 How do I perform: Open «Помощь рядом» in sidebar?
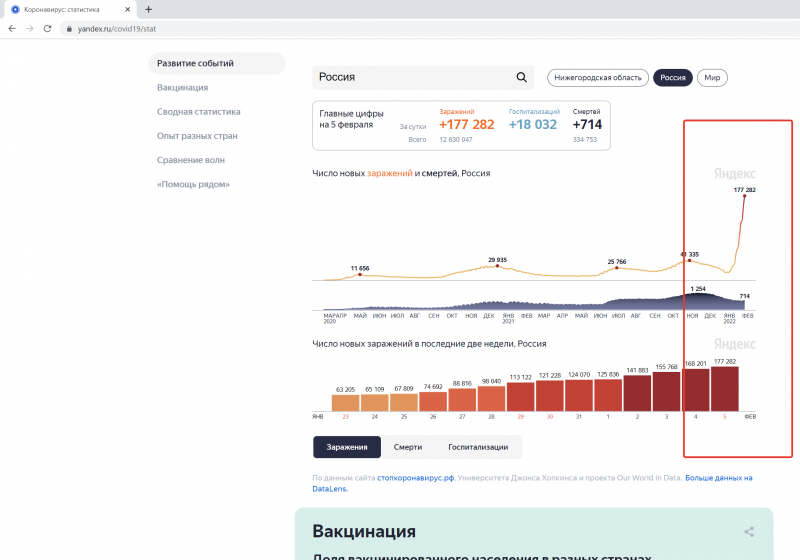click(x=193, y=185)
